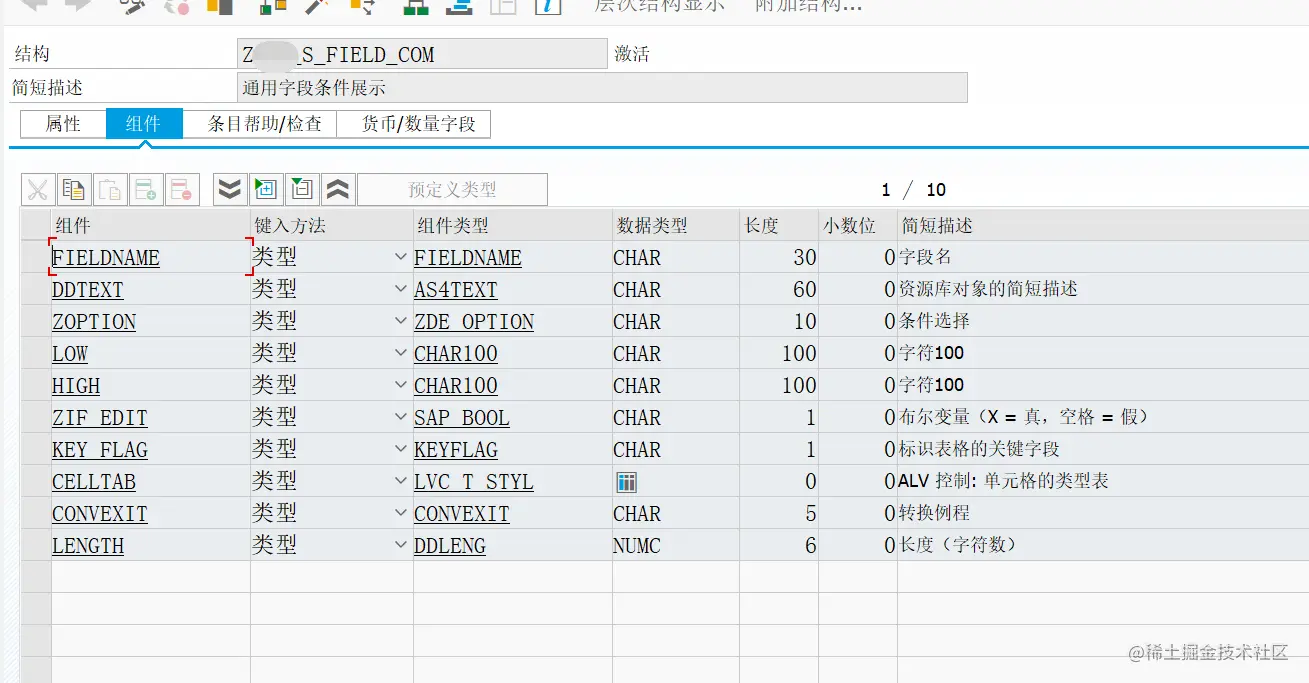1309x683 pixels.
Task: Open the DDLENG component type link
Action: (x=450, y=546)
